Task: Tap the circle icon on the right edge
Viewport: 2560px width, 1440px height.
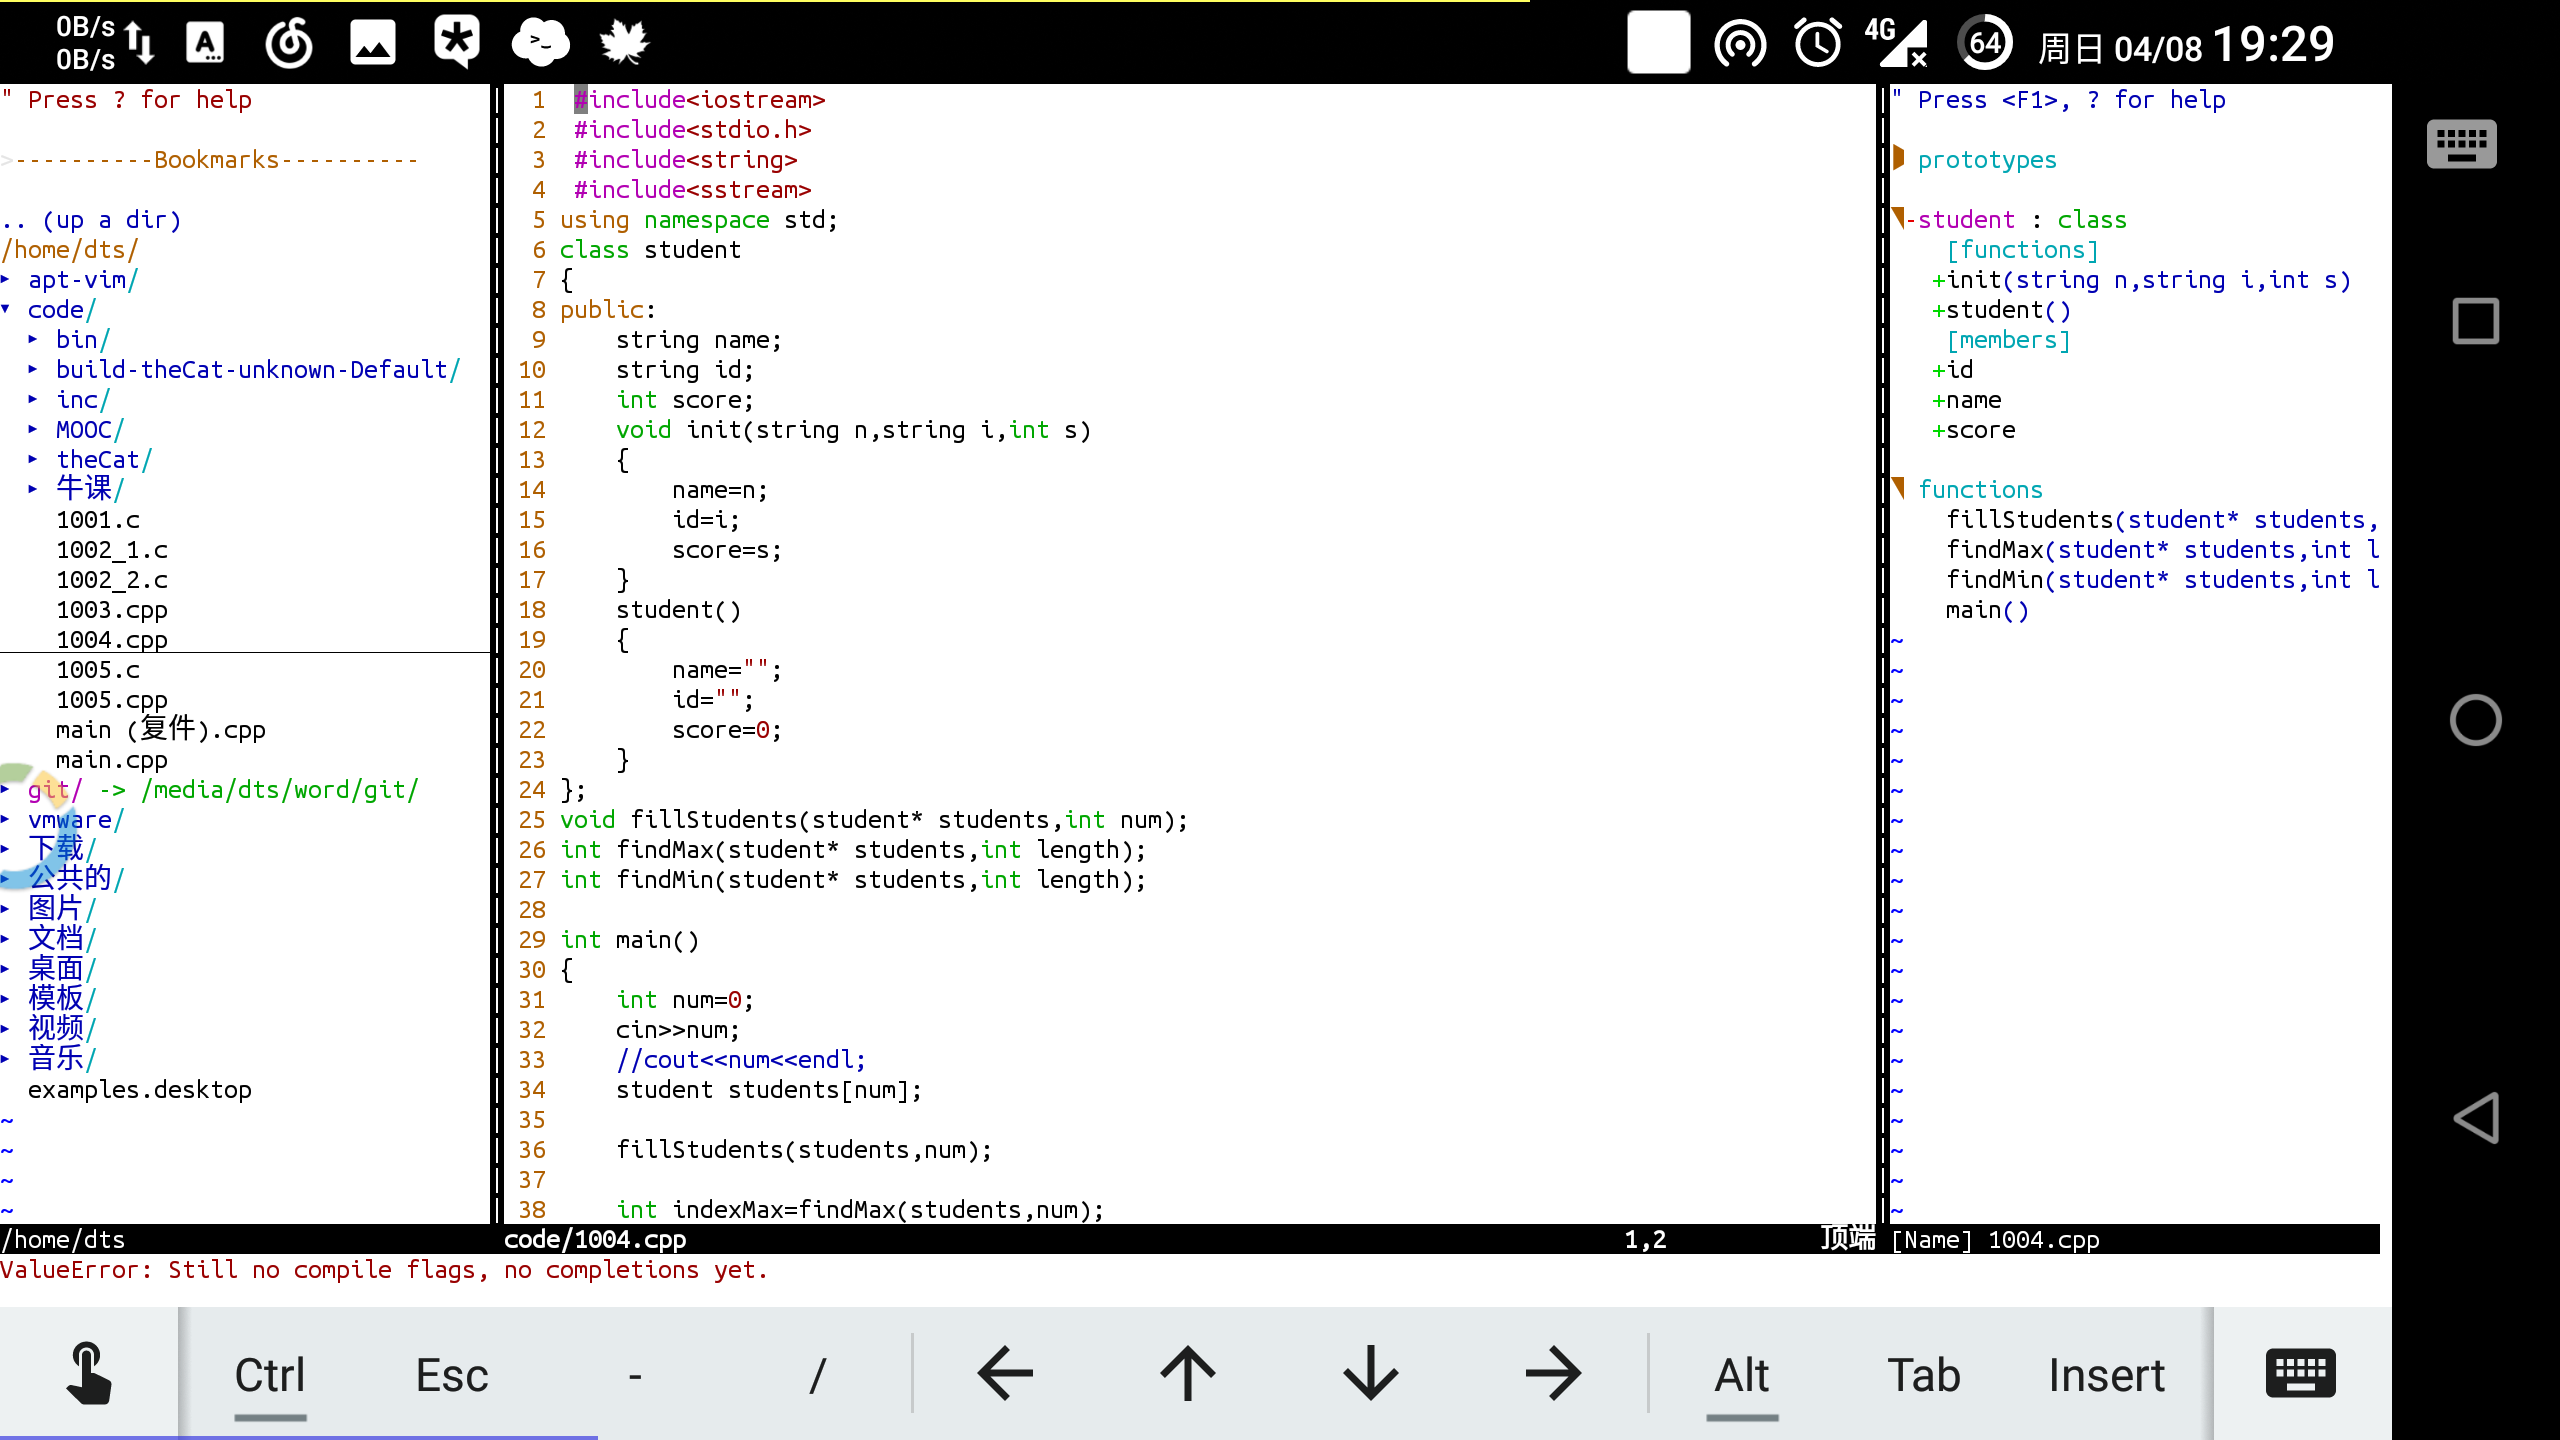Action: pyautogui.click(x=2475, y=719)
